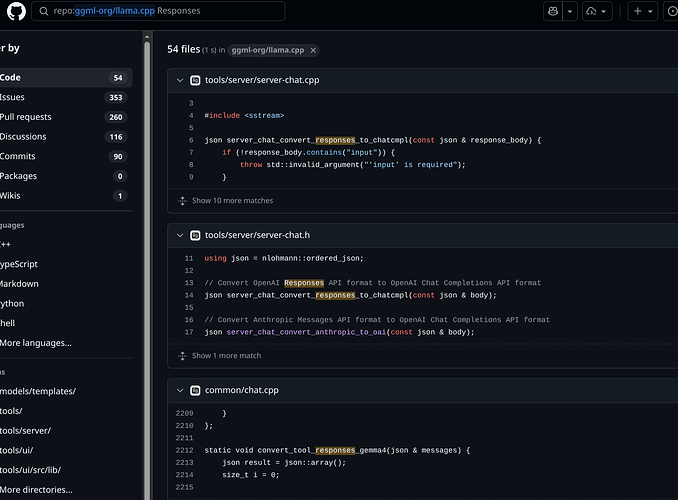Screen dimensions: 678x500
Task: Click the search magnifier icon
Action: pos(44,11)
